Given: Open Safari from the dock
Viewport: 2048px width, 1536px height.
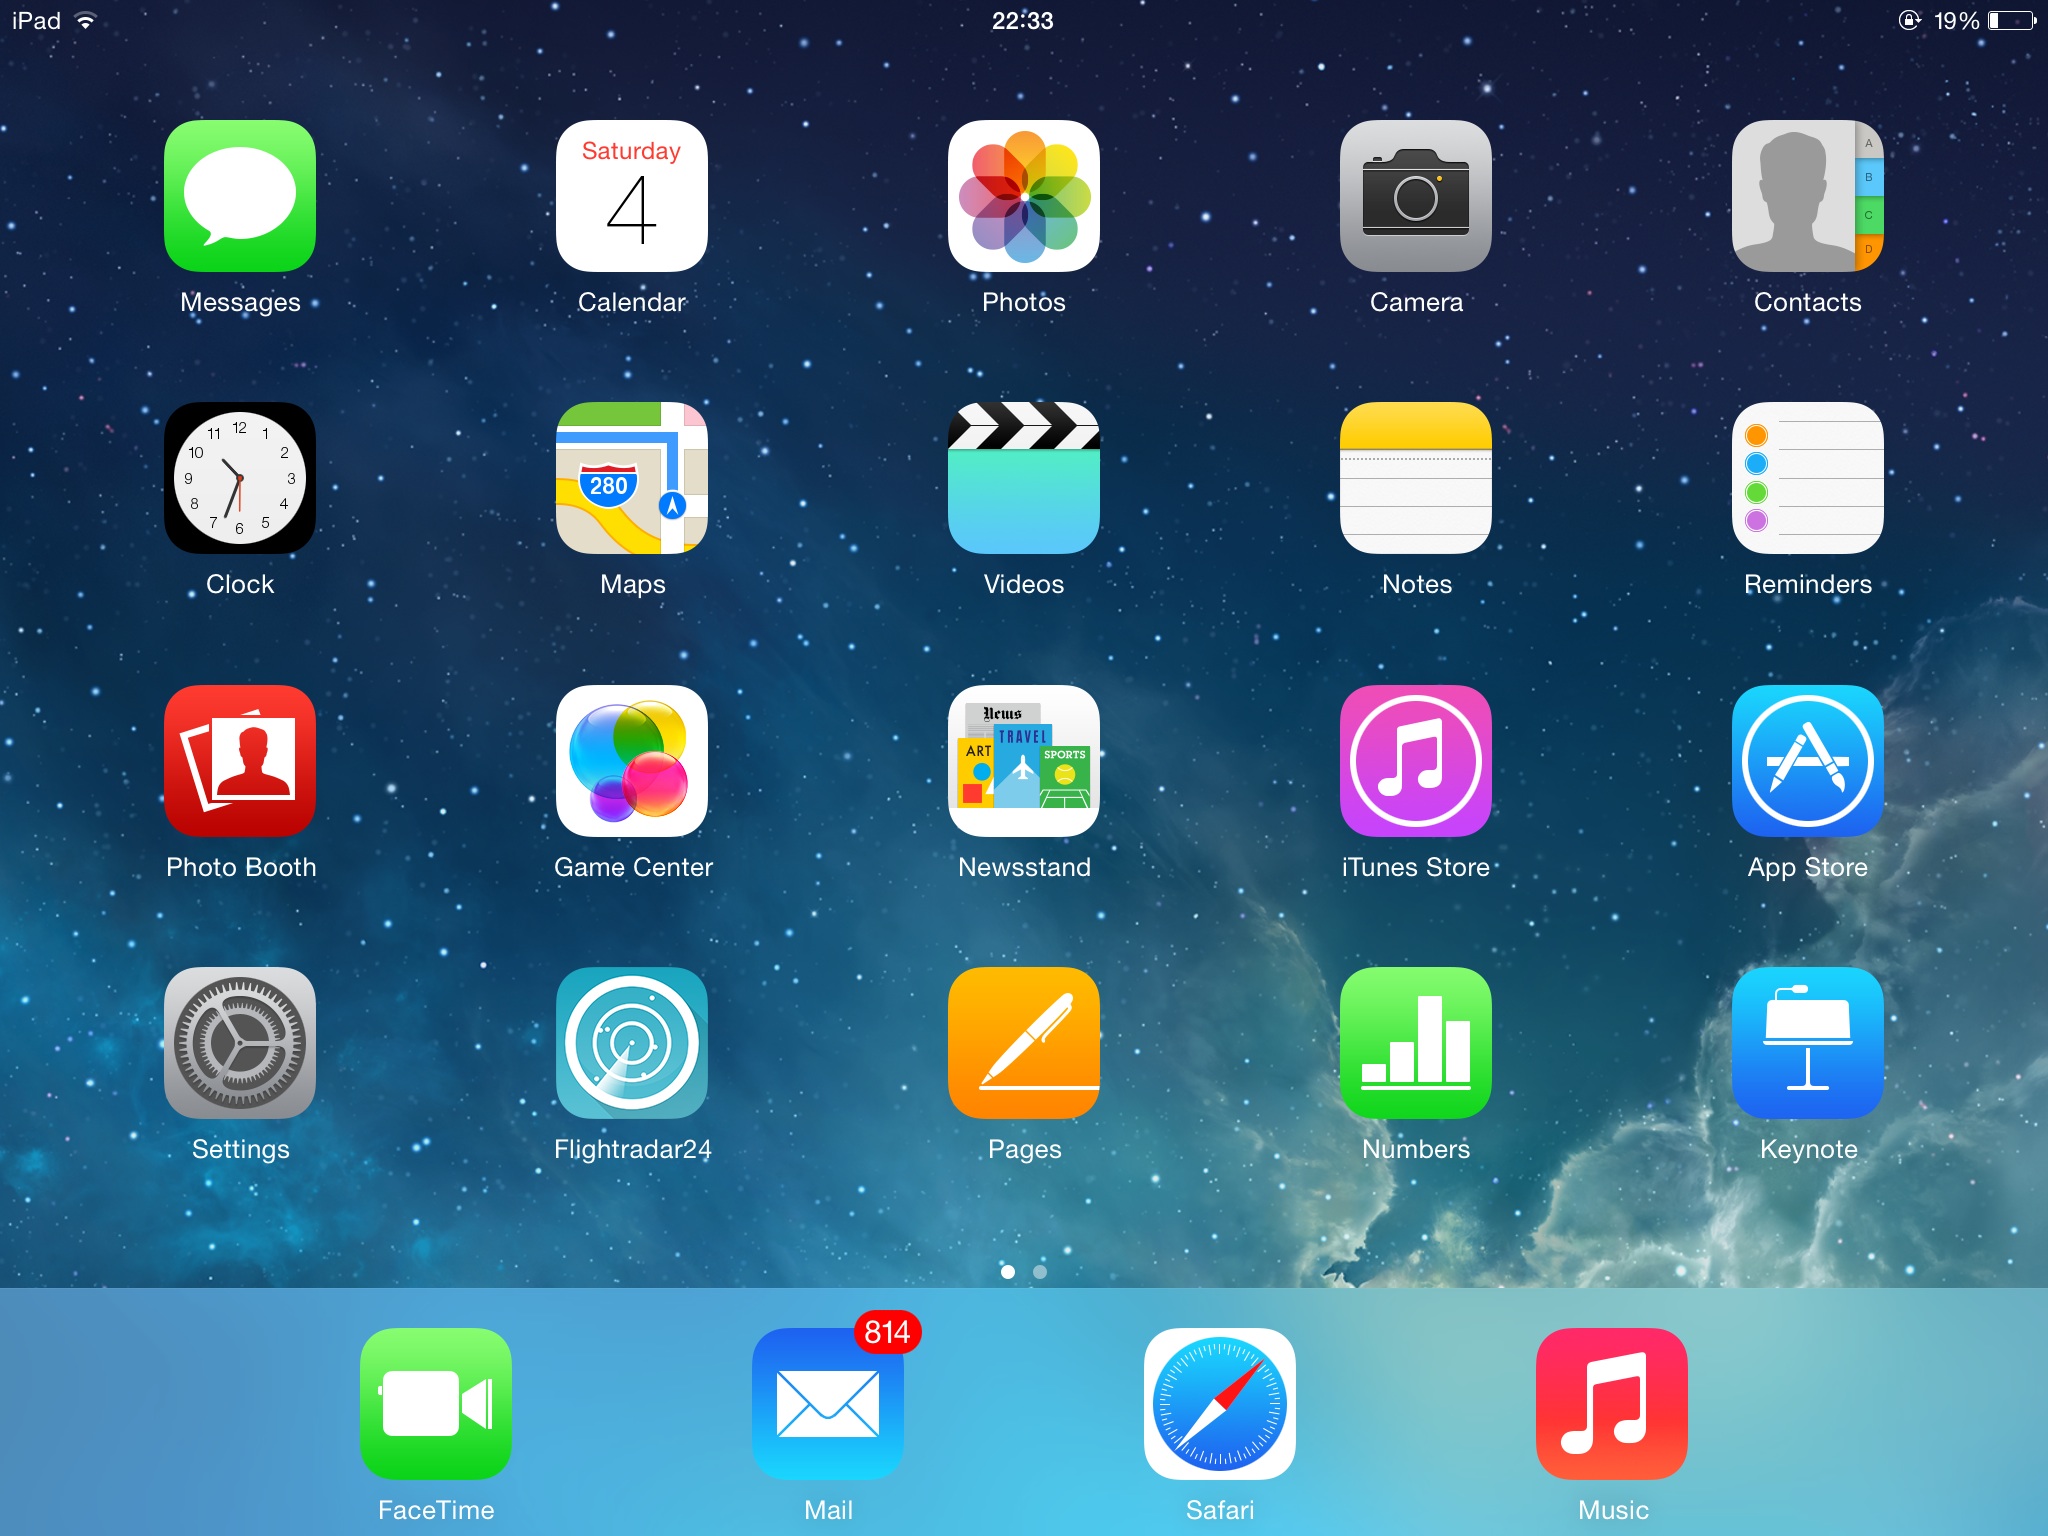Looking at the screenshot, I should tap(1219, 1403).
